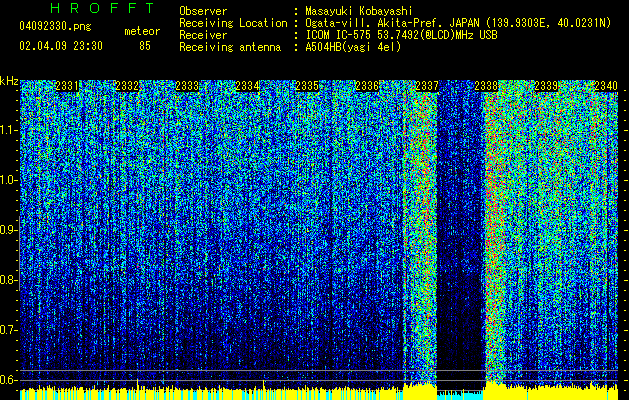This screenshot has width=629, height=400.
Task: Click the Receiving antenna label
Action: pos(230,47)
